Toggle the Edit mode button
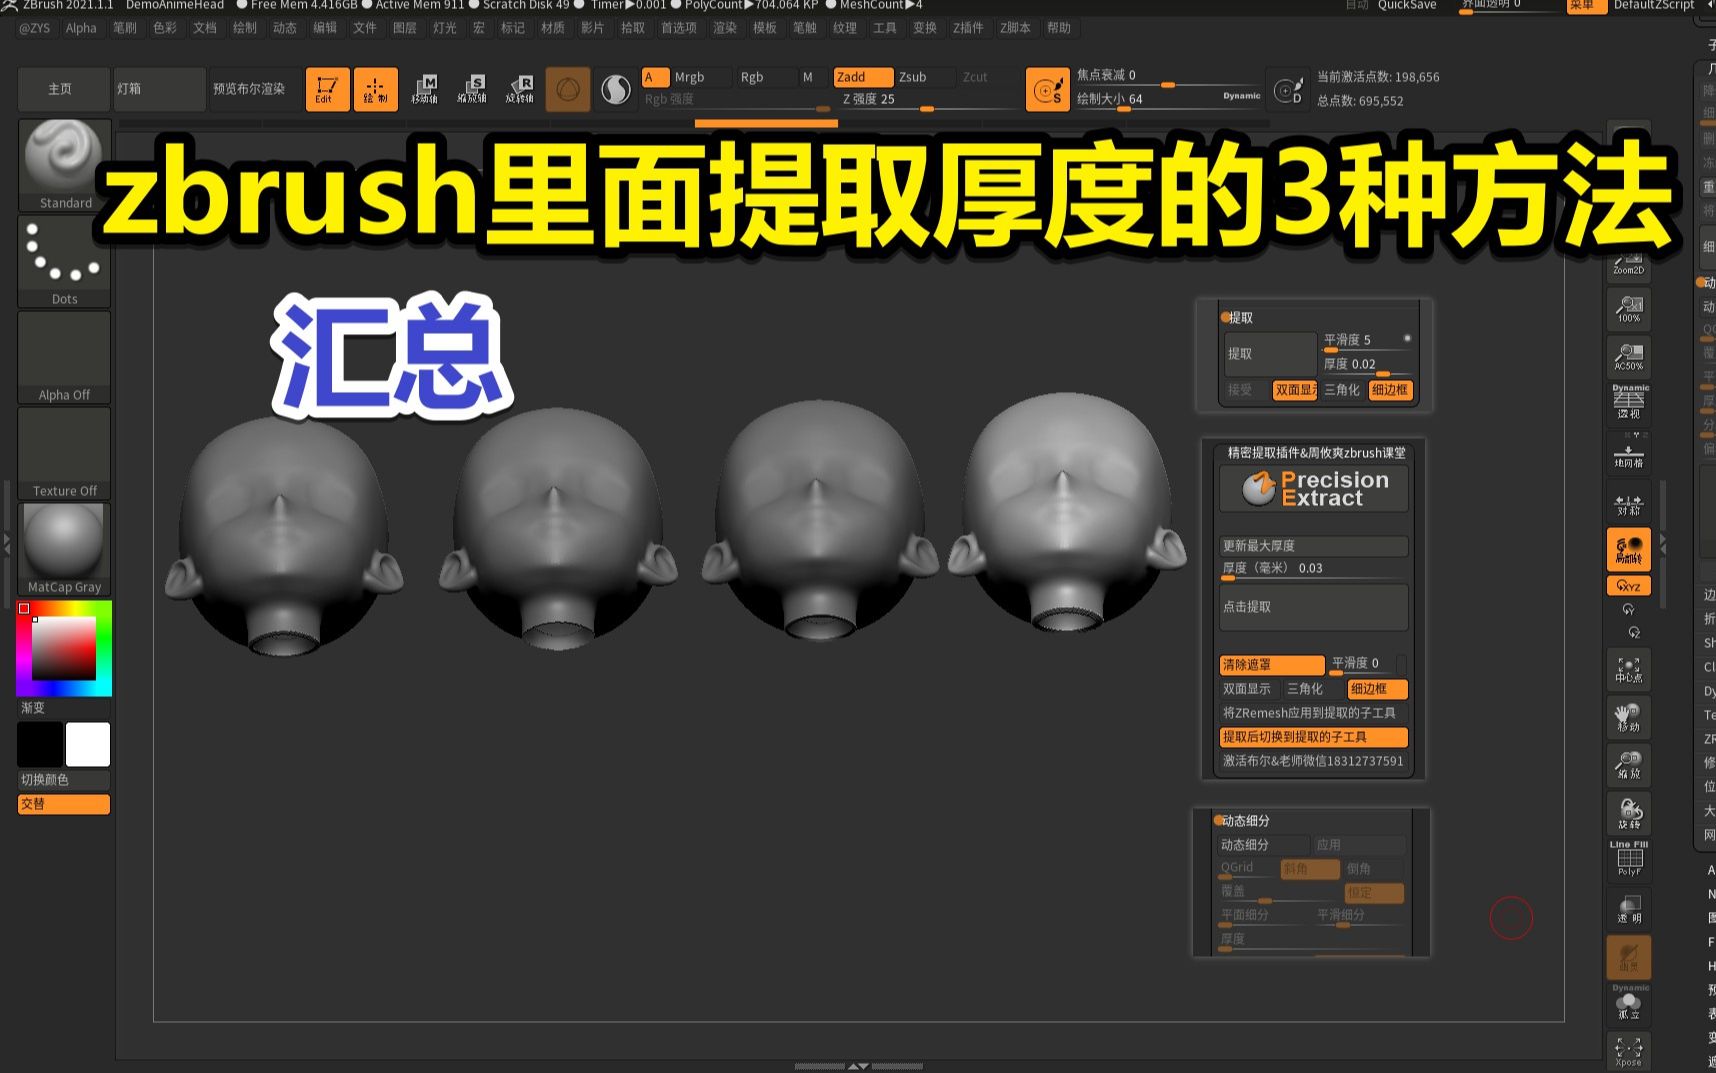The image size is (1716, 1073). click(327, 89)
